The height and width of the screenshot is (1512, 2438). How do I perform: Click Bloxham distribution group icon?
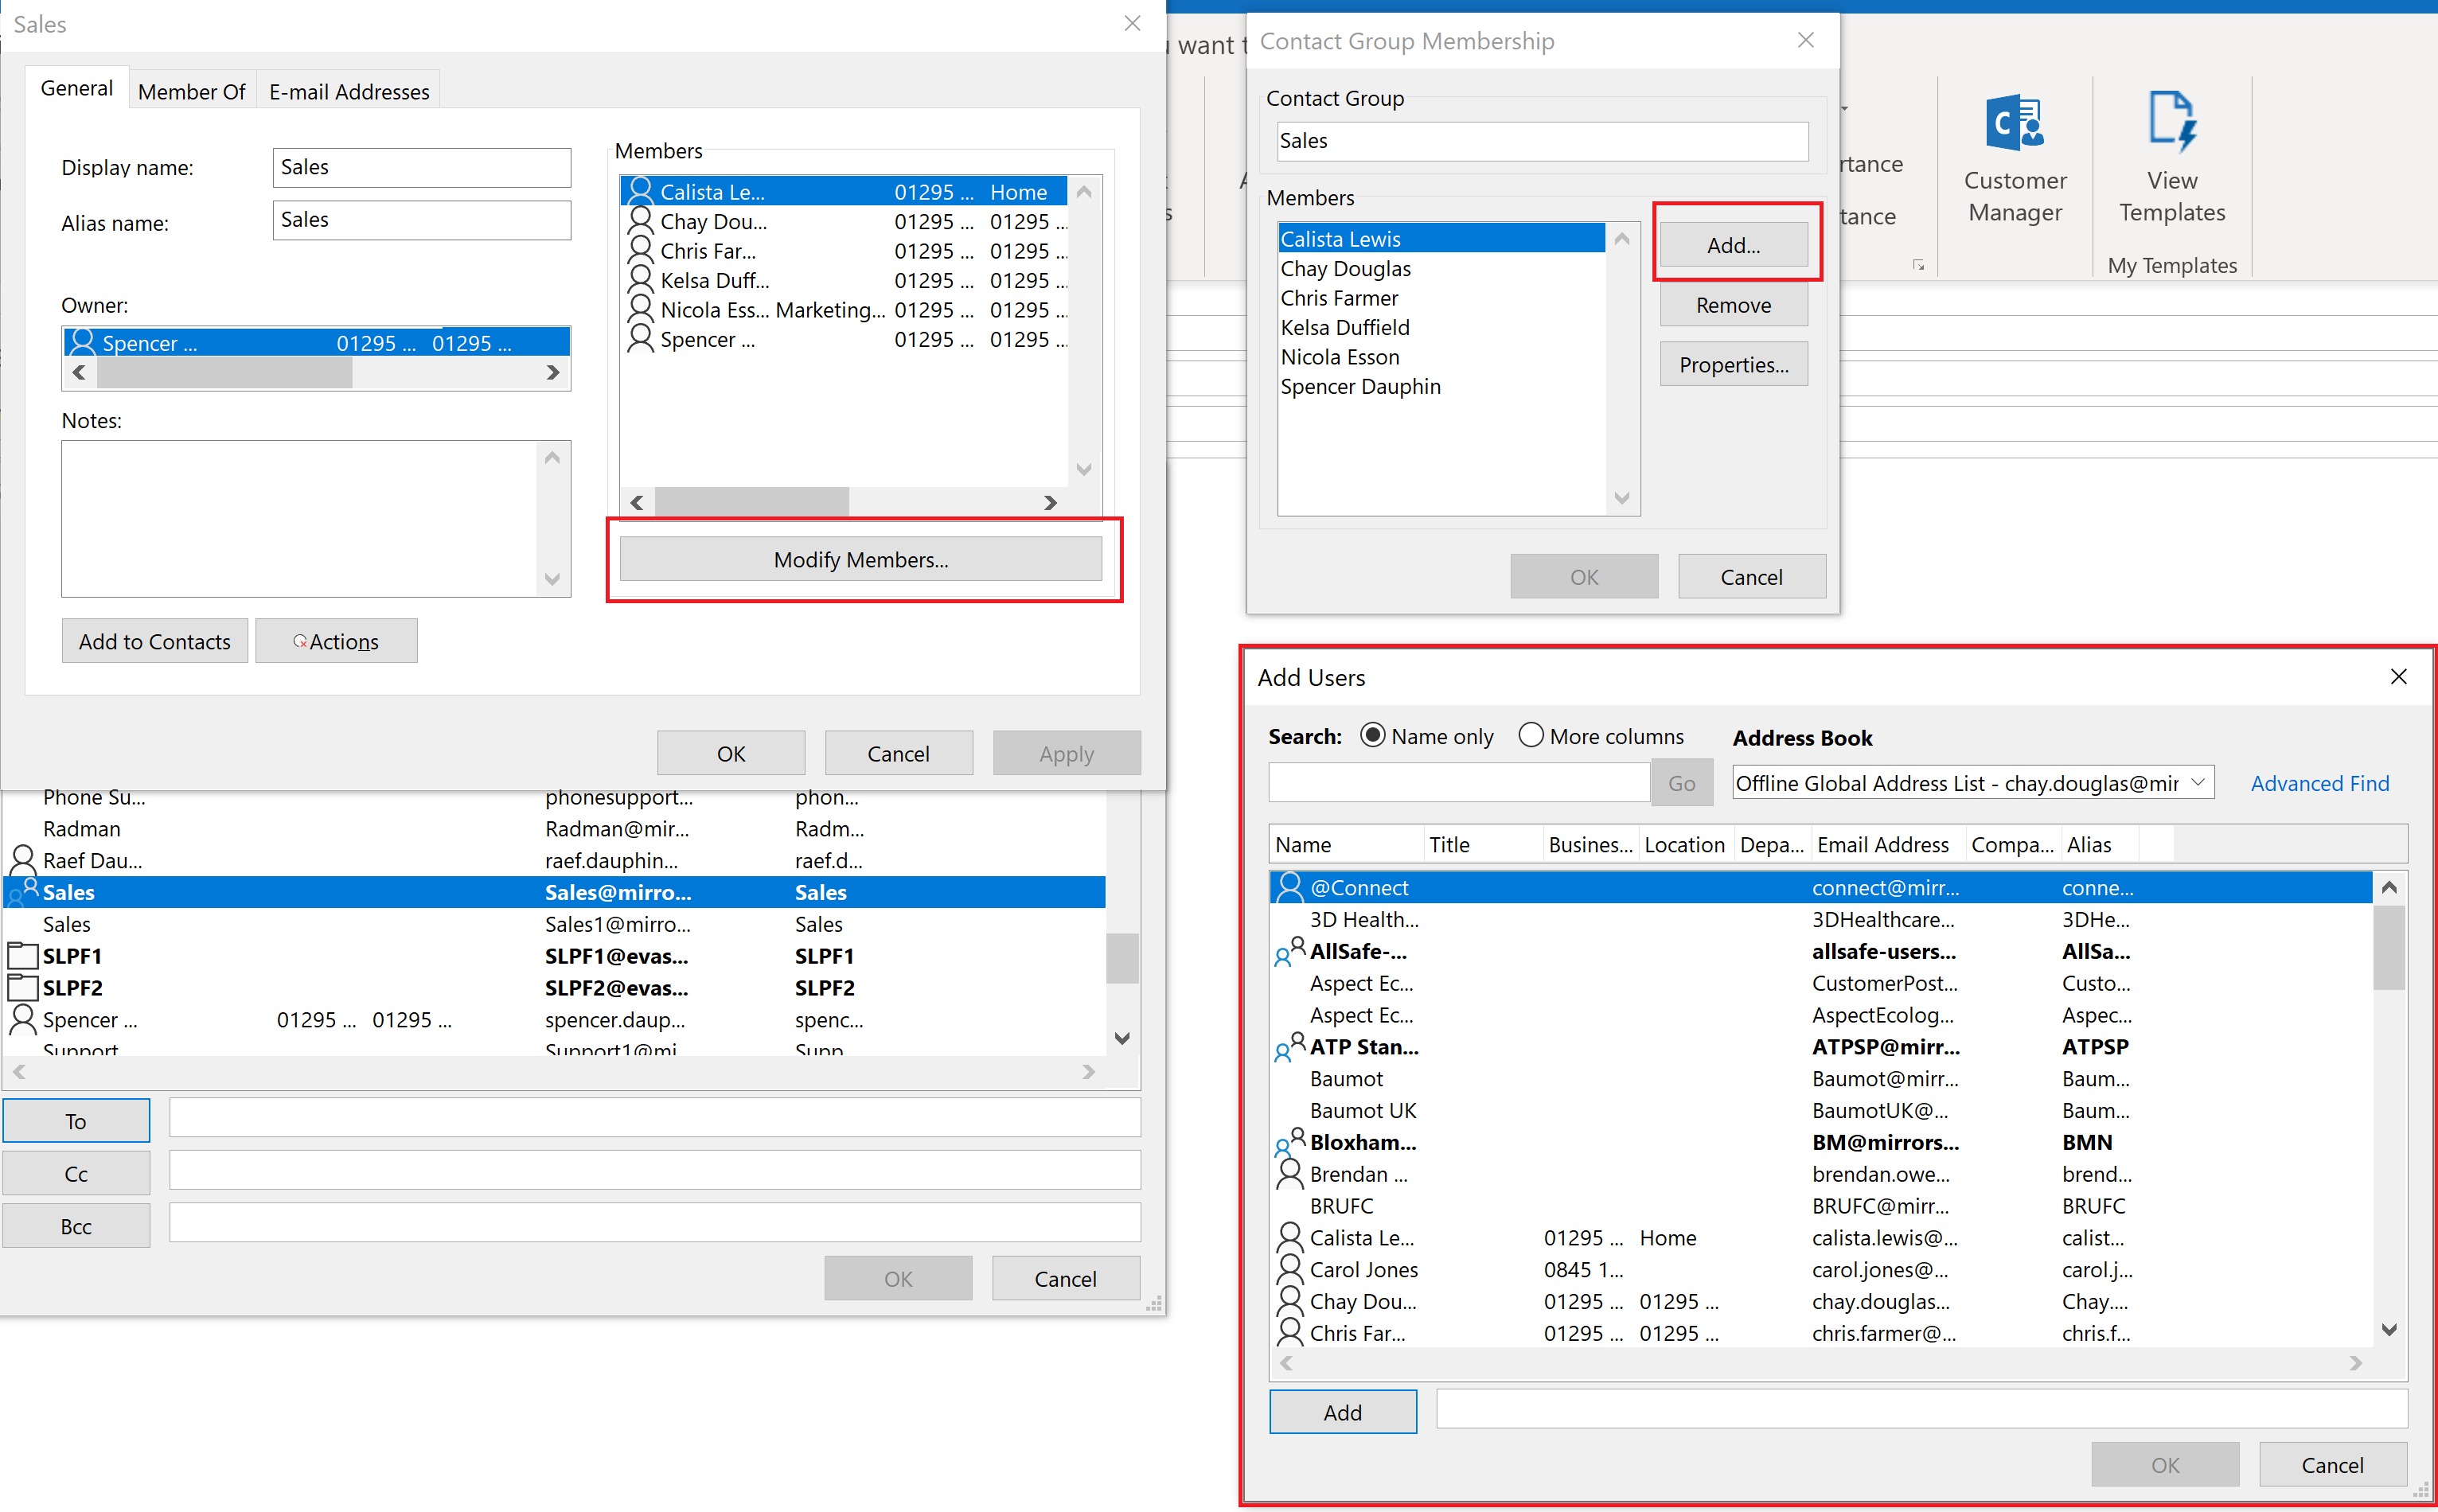(x=1289, y=1142)
